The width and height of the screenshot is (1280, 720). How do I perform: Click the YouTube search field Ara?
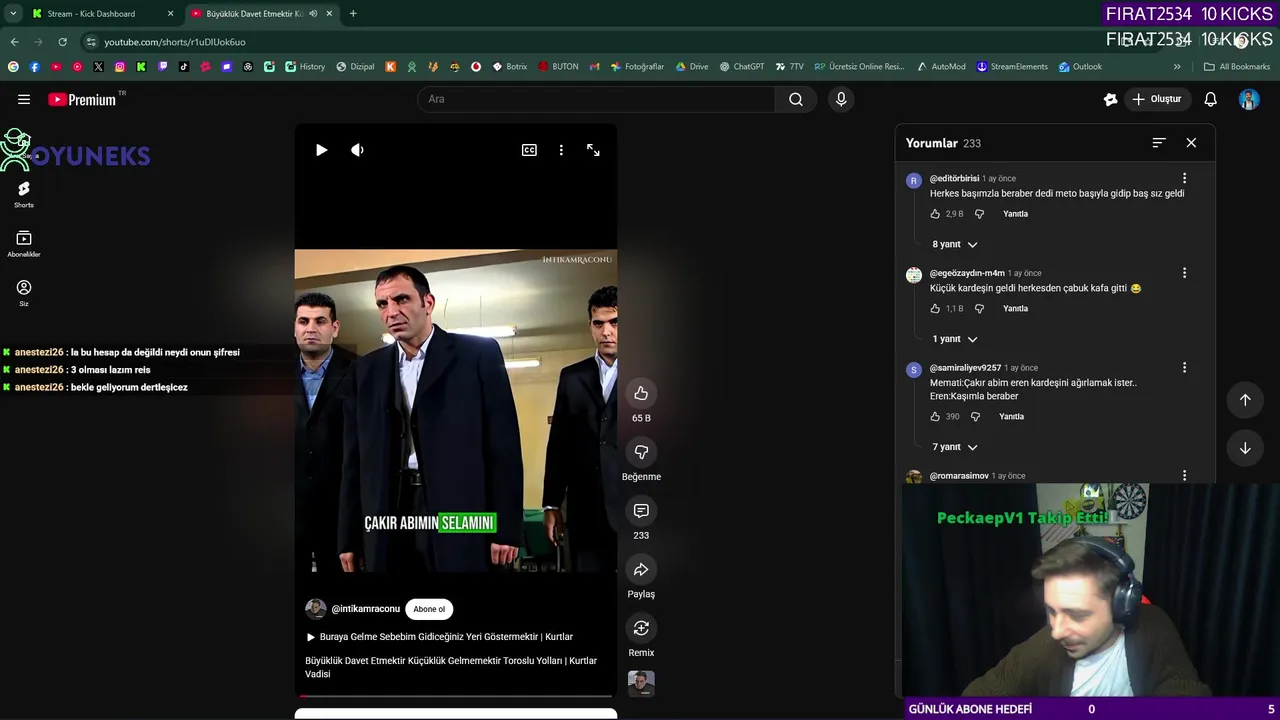[596, 99]
